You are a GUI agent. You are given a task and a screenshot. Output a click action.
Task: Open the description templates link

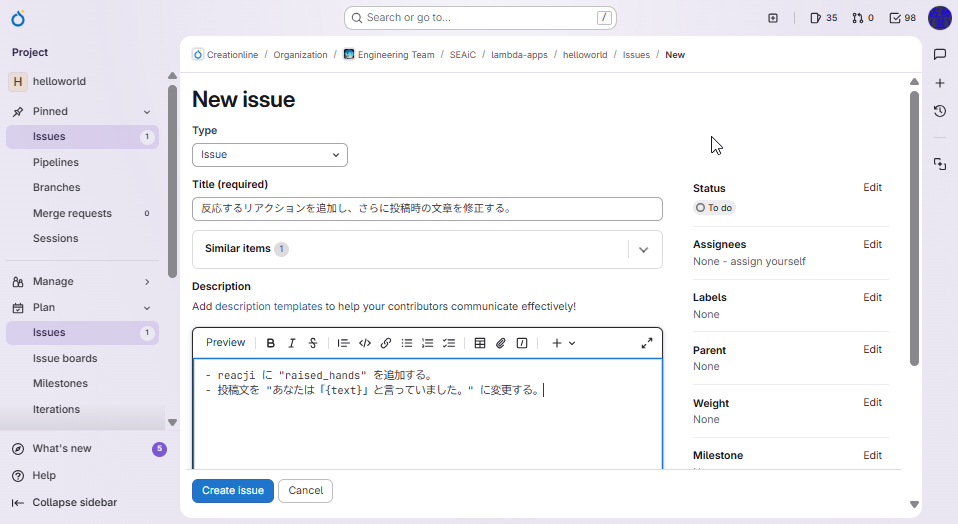tap(268, 307)
